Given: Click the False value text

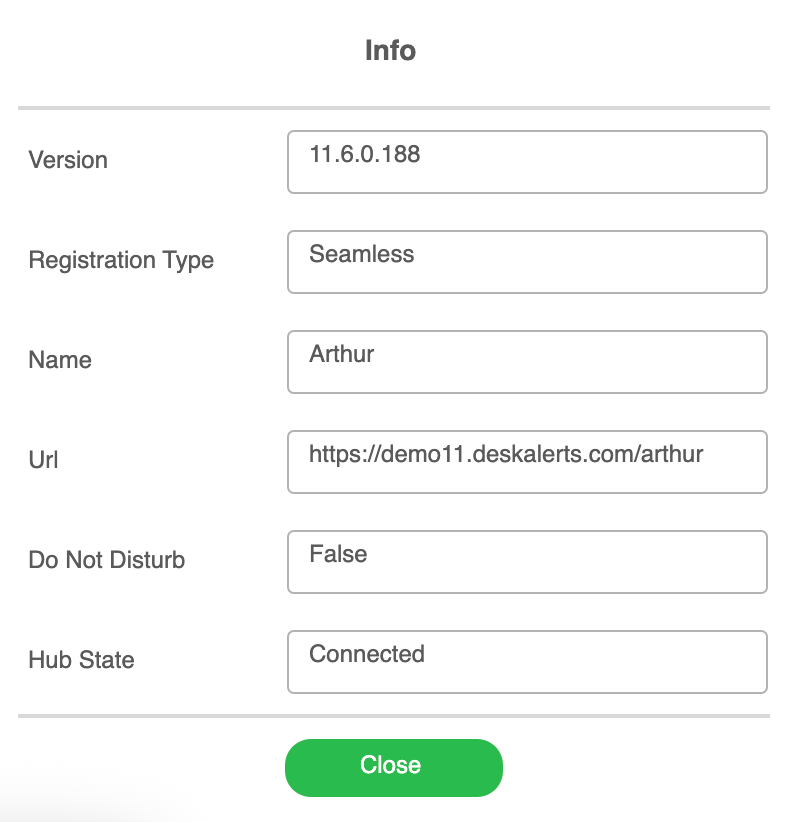Looking at the screenshot, I should pos(338,554).
